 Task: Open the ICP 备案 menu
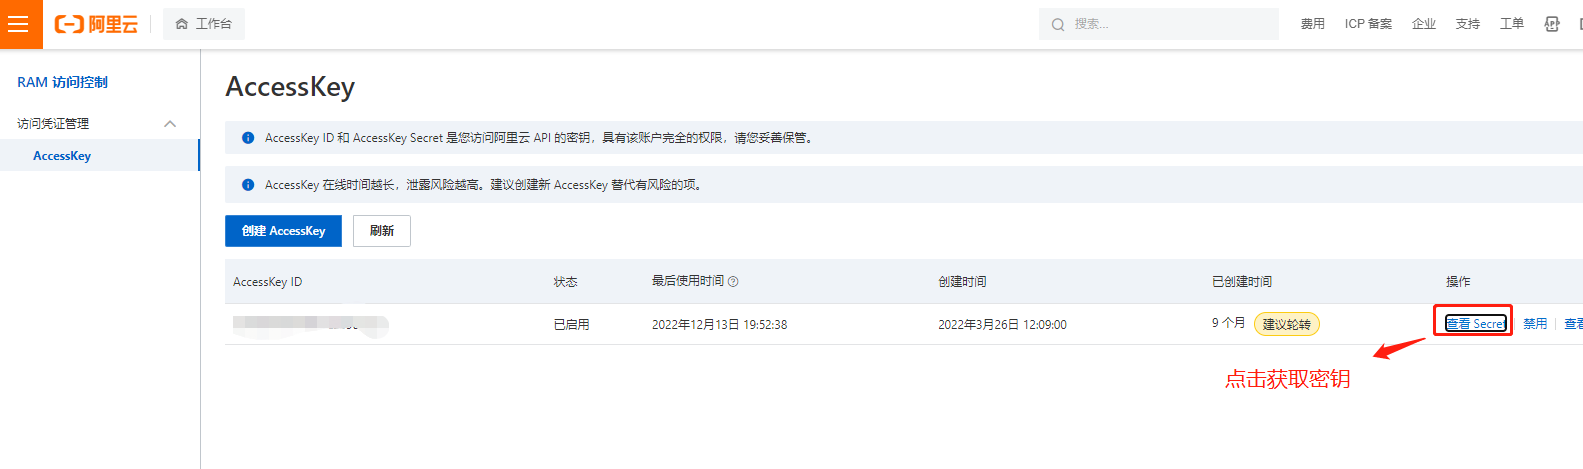point(1368,24)
